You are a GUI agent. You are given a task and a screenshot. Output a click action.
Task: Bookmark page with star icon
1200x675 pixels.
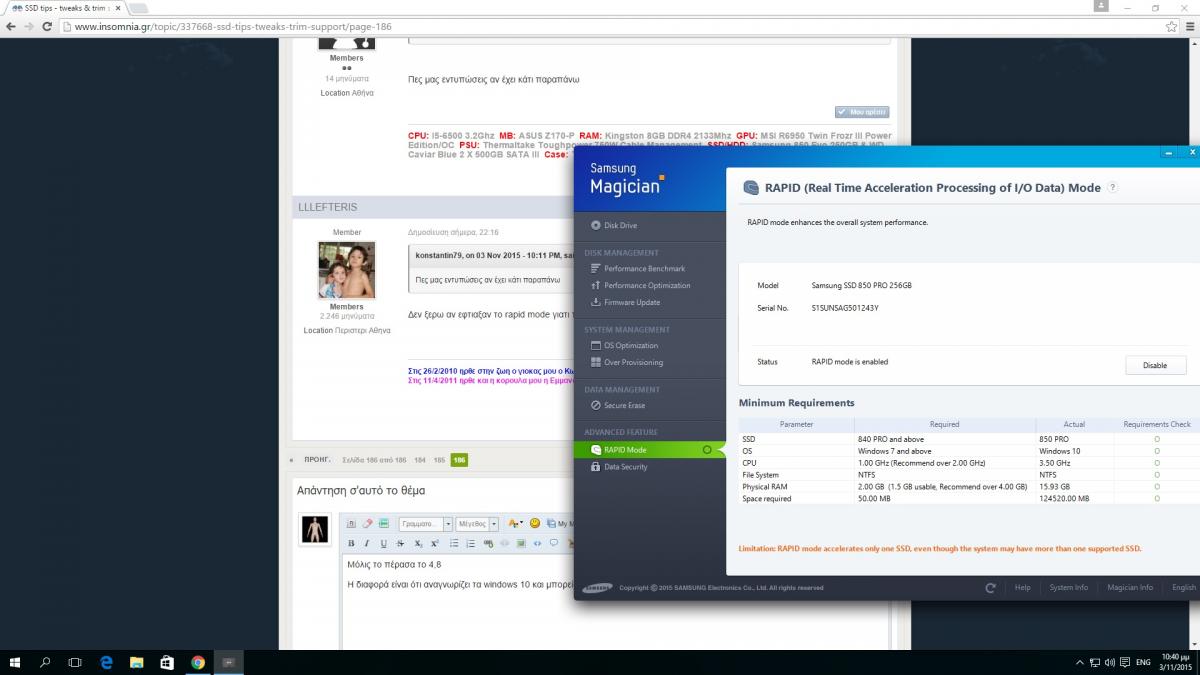point(1171,27)
